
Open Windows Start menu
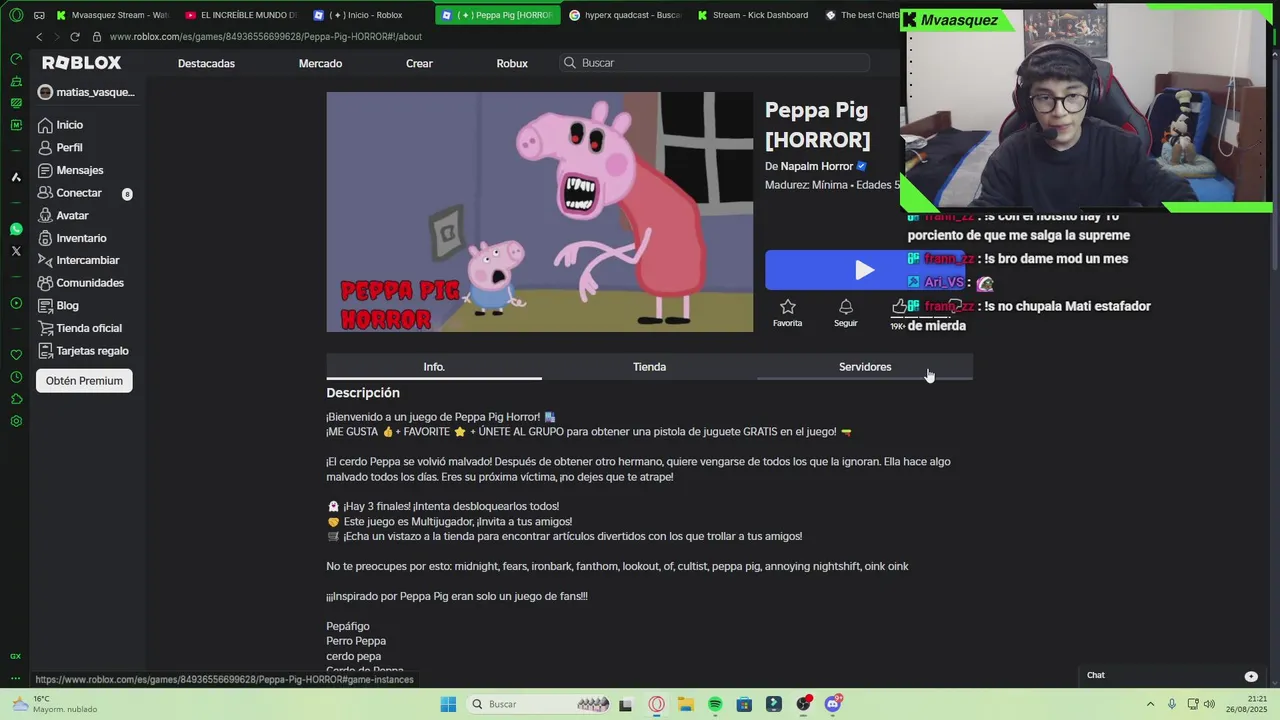pos(448,704)
